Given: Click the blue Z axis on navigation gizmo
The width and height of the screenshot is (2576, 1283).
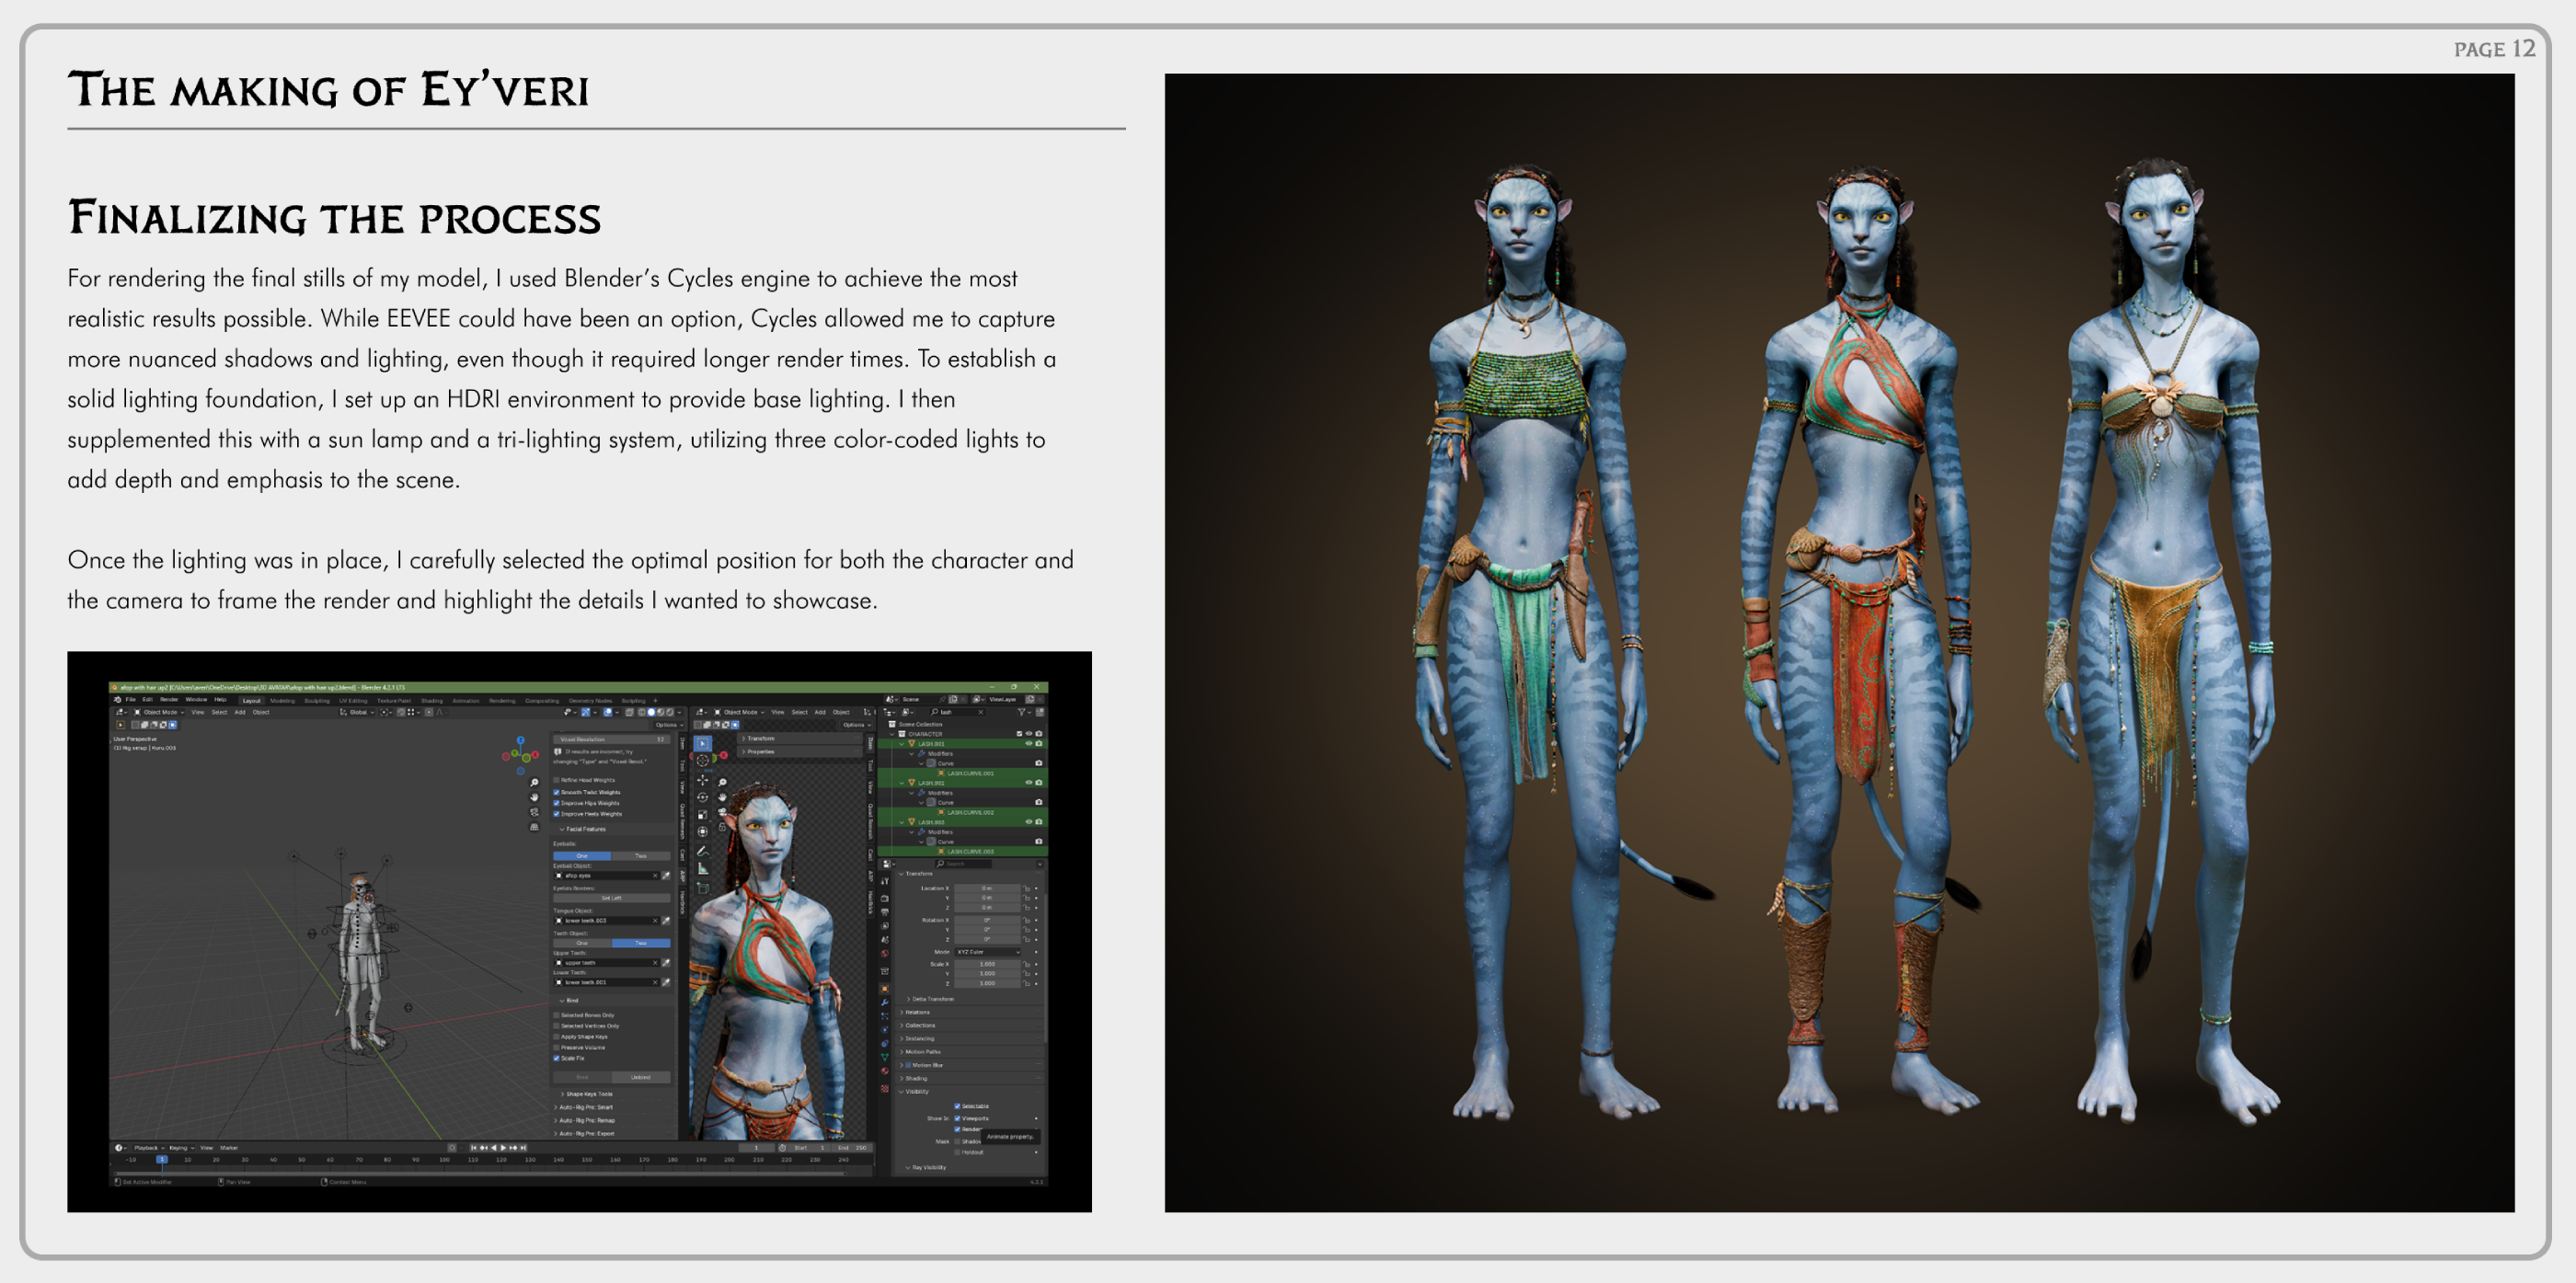Looking at the screenshot, I should click(521, 740).
